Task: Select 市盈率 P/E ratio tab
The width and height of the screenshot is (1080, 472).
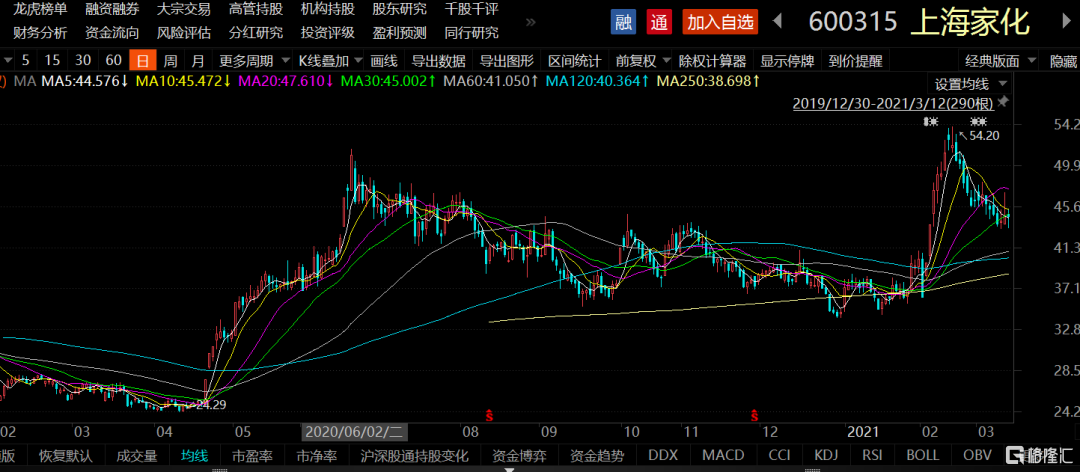Action: (x=252, y=455)
